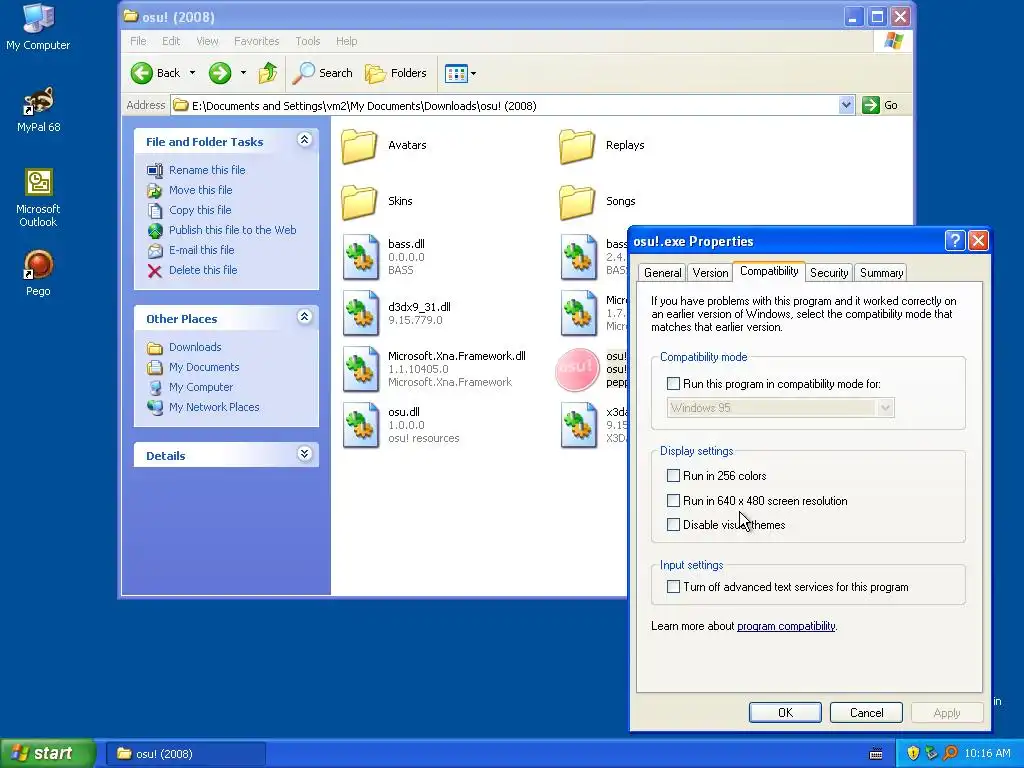Screen dimensions: 1024x768
Task: Open the File menu
Action: [138, 41]
